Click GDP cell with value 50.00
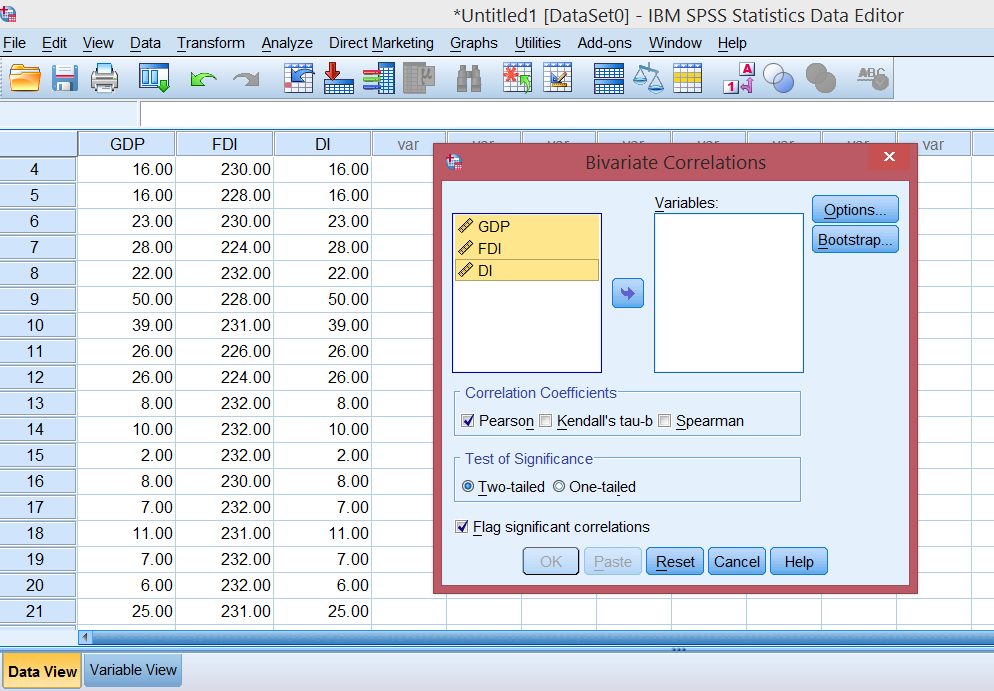The width and height of the screenshot is (994, 691). (x=126, y=299)
